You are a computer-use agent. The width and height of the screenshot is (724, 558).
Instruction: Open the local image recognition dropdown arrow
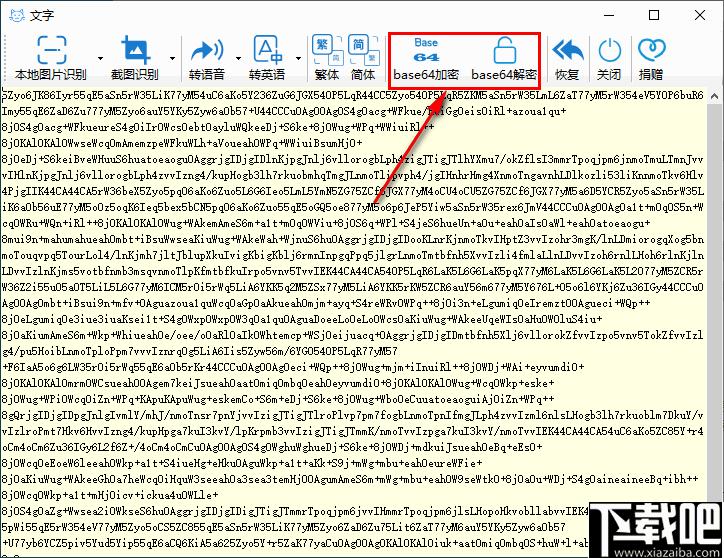(100, 58)
